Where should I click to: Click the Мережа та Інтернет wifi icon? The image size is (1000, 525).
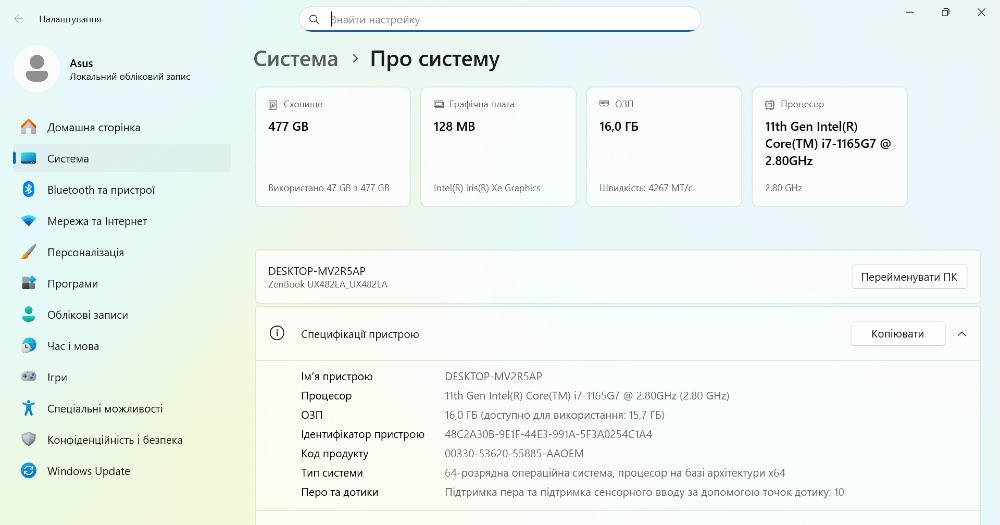tap(29, 221)
